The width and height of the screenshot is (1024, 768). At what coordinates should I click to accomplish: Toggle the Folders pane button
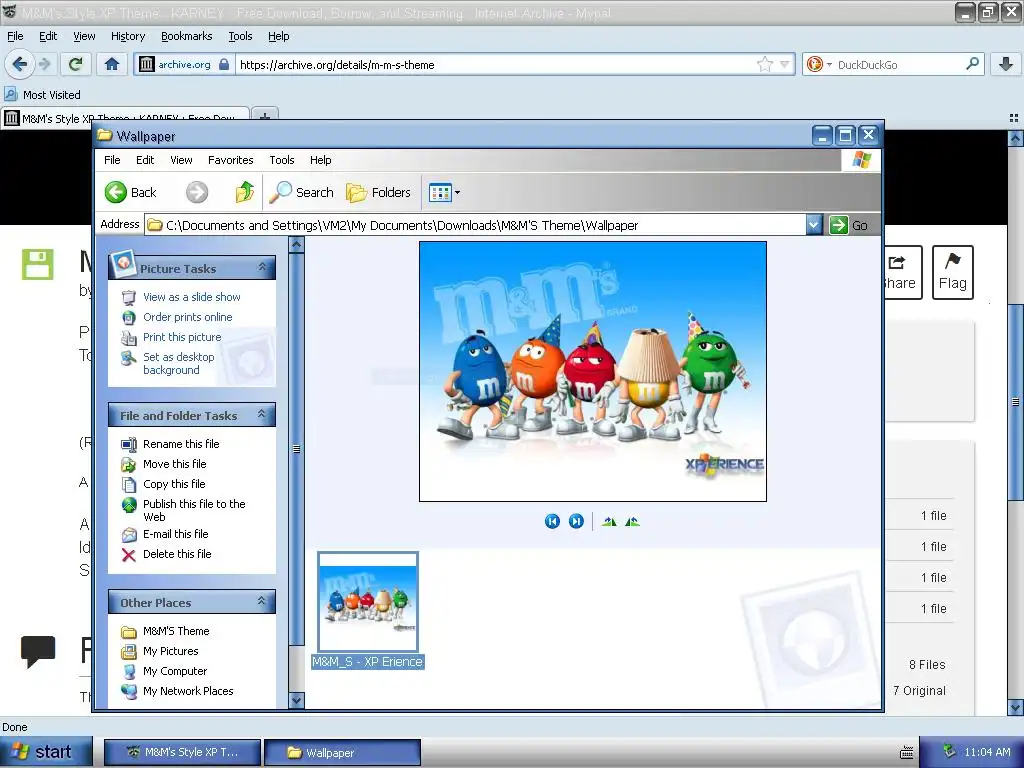[379, 192]
